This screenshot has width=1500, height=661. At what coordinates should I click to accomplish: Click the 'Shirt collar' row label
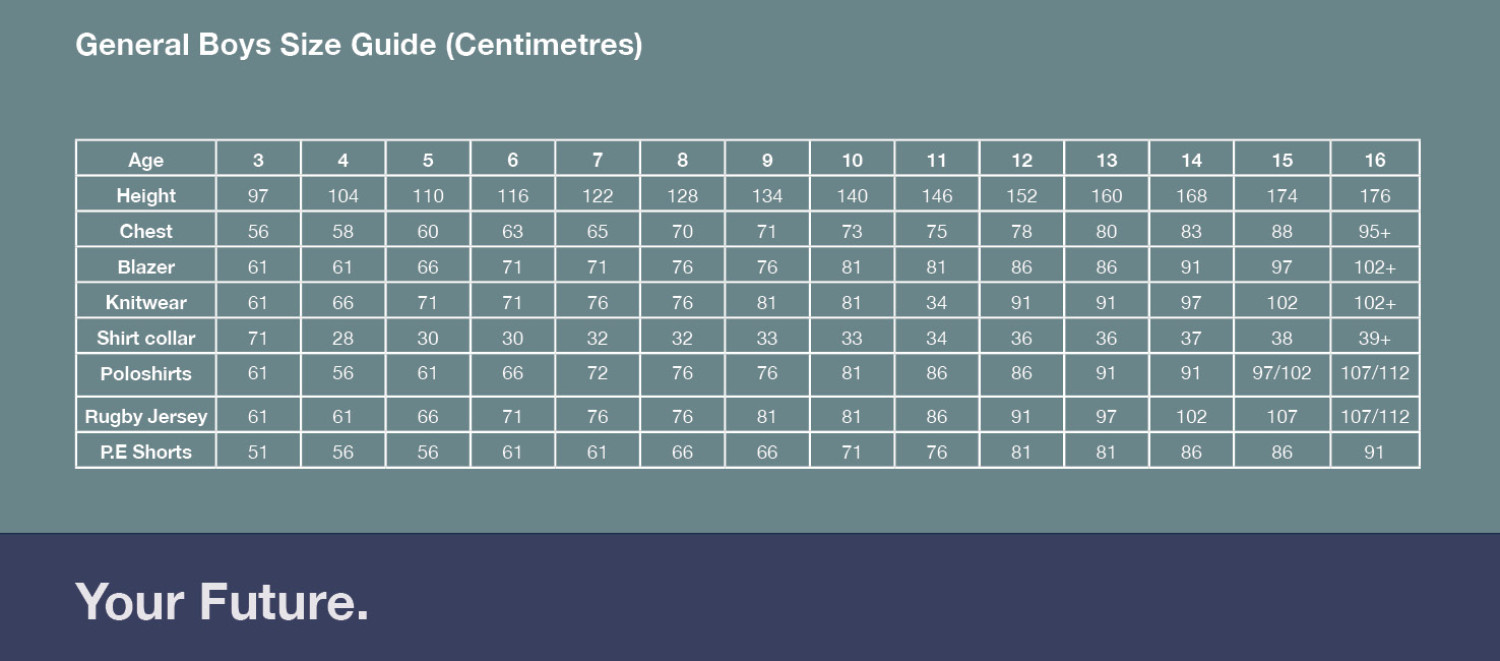pos(146,337)
